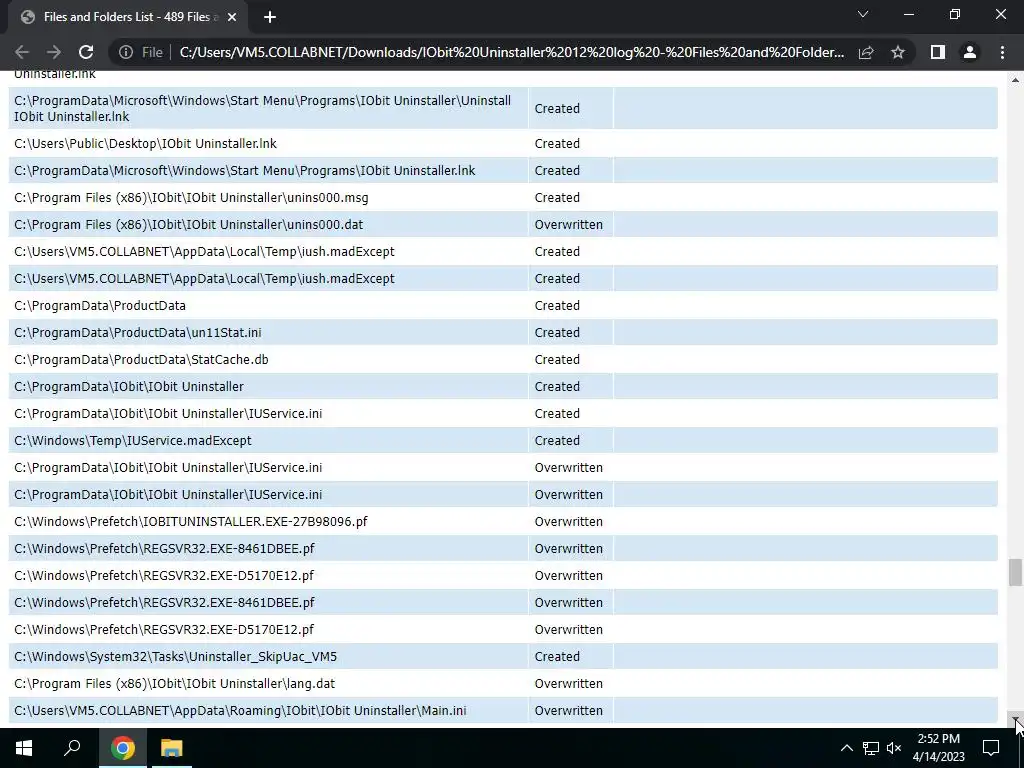Click the Share this page icon

click(x=866, y=52)
